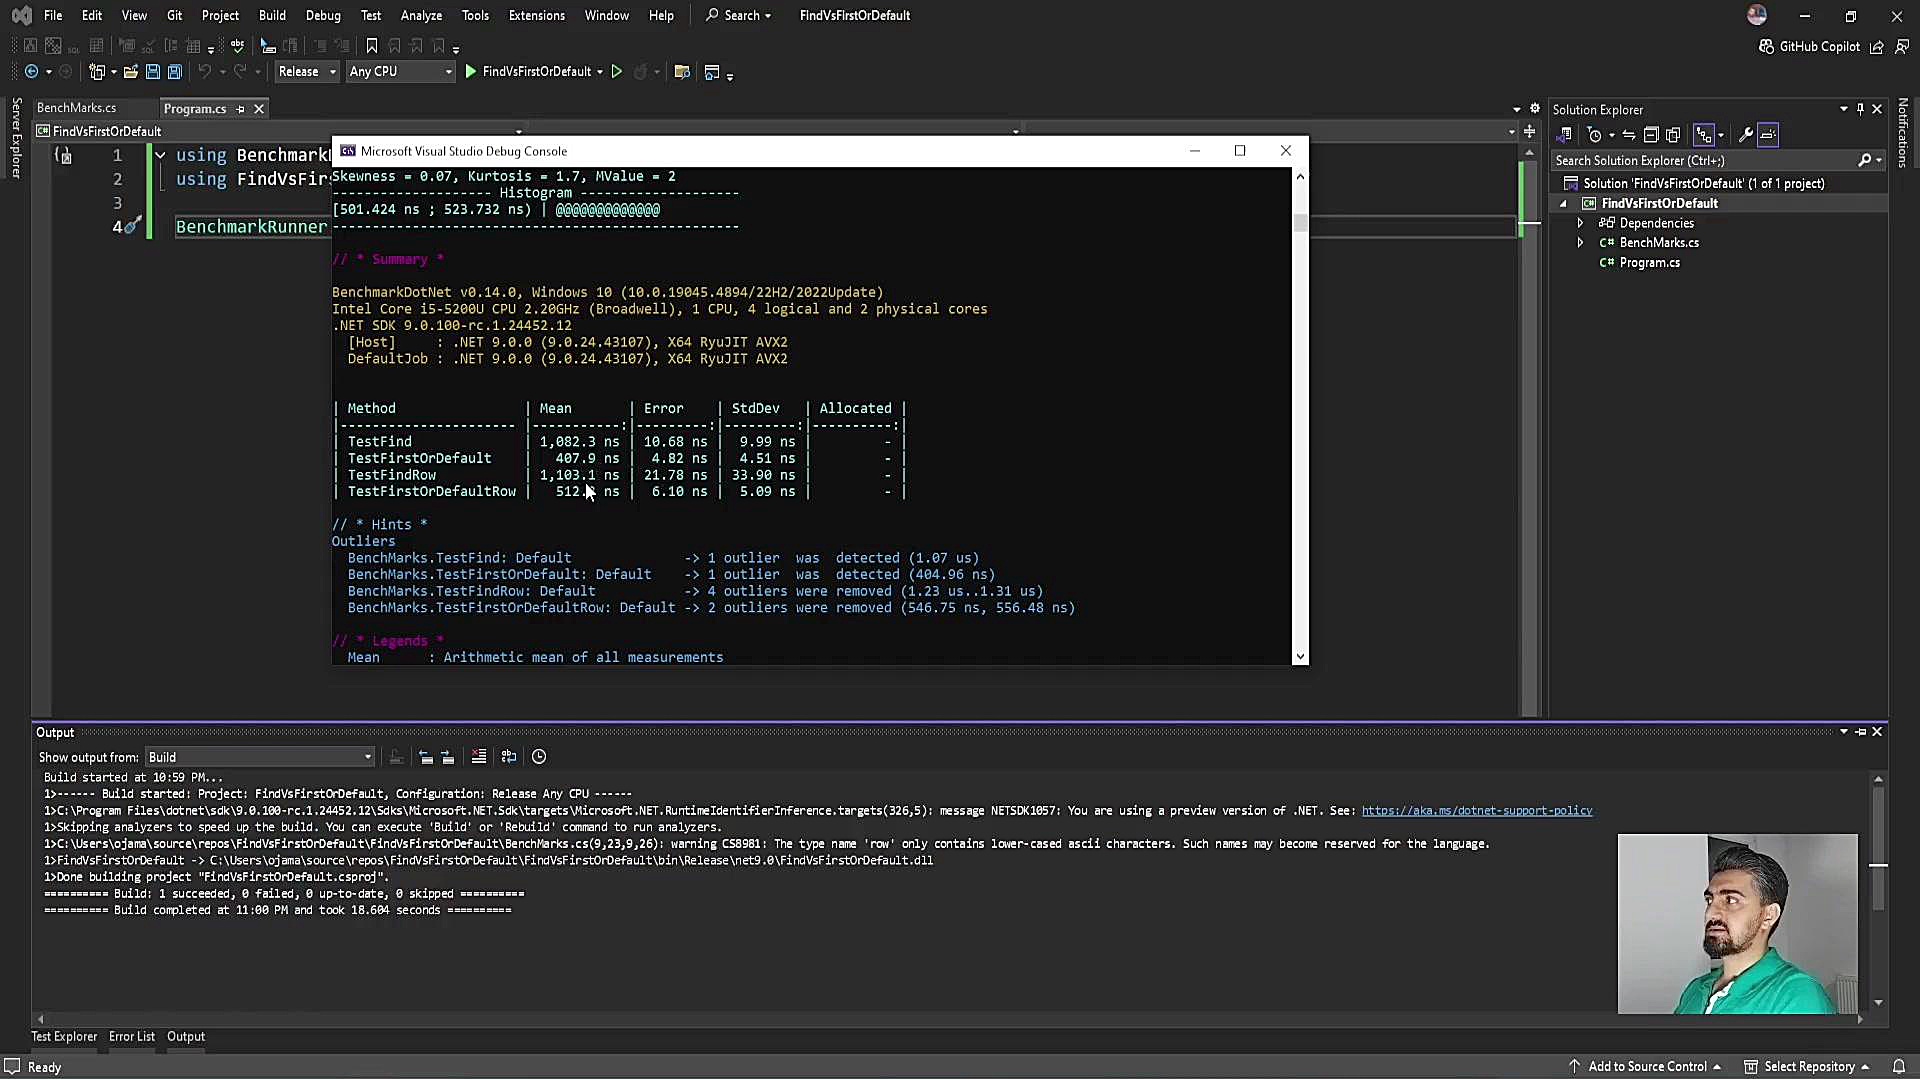Toggle auto-hide pin for Solution Explorer
Image resolution: width=1920 pixels, height=1080 pixels.
(x=1860, y=109)
